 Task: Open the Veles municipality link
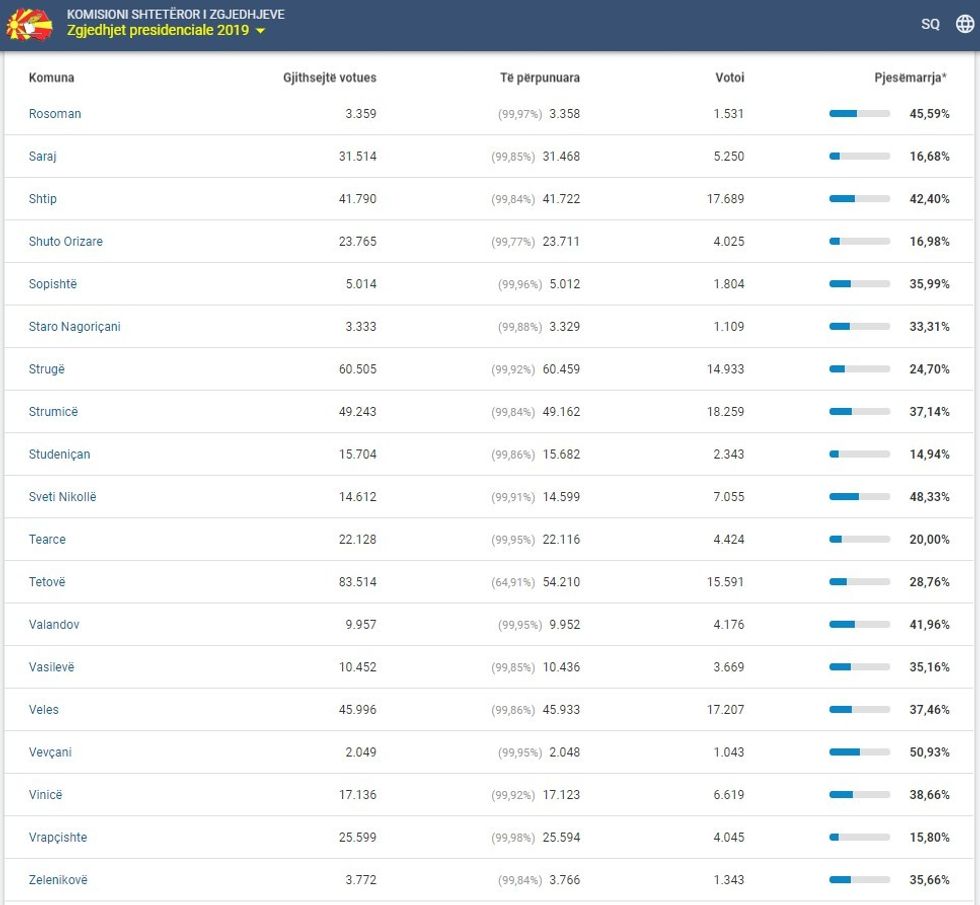(x=44, y=710)
